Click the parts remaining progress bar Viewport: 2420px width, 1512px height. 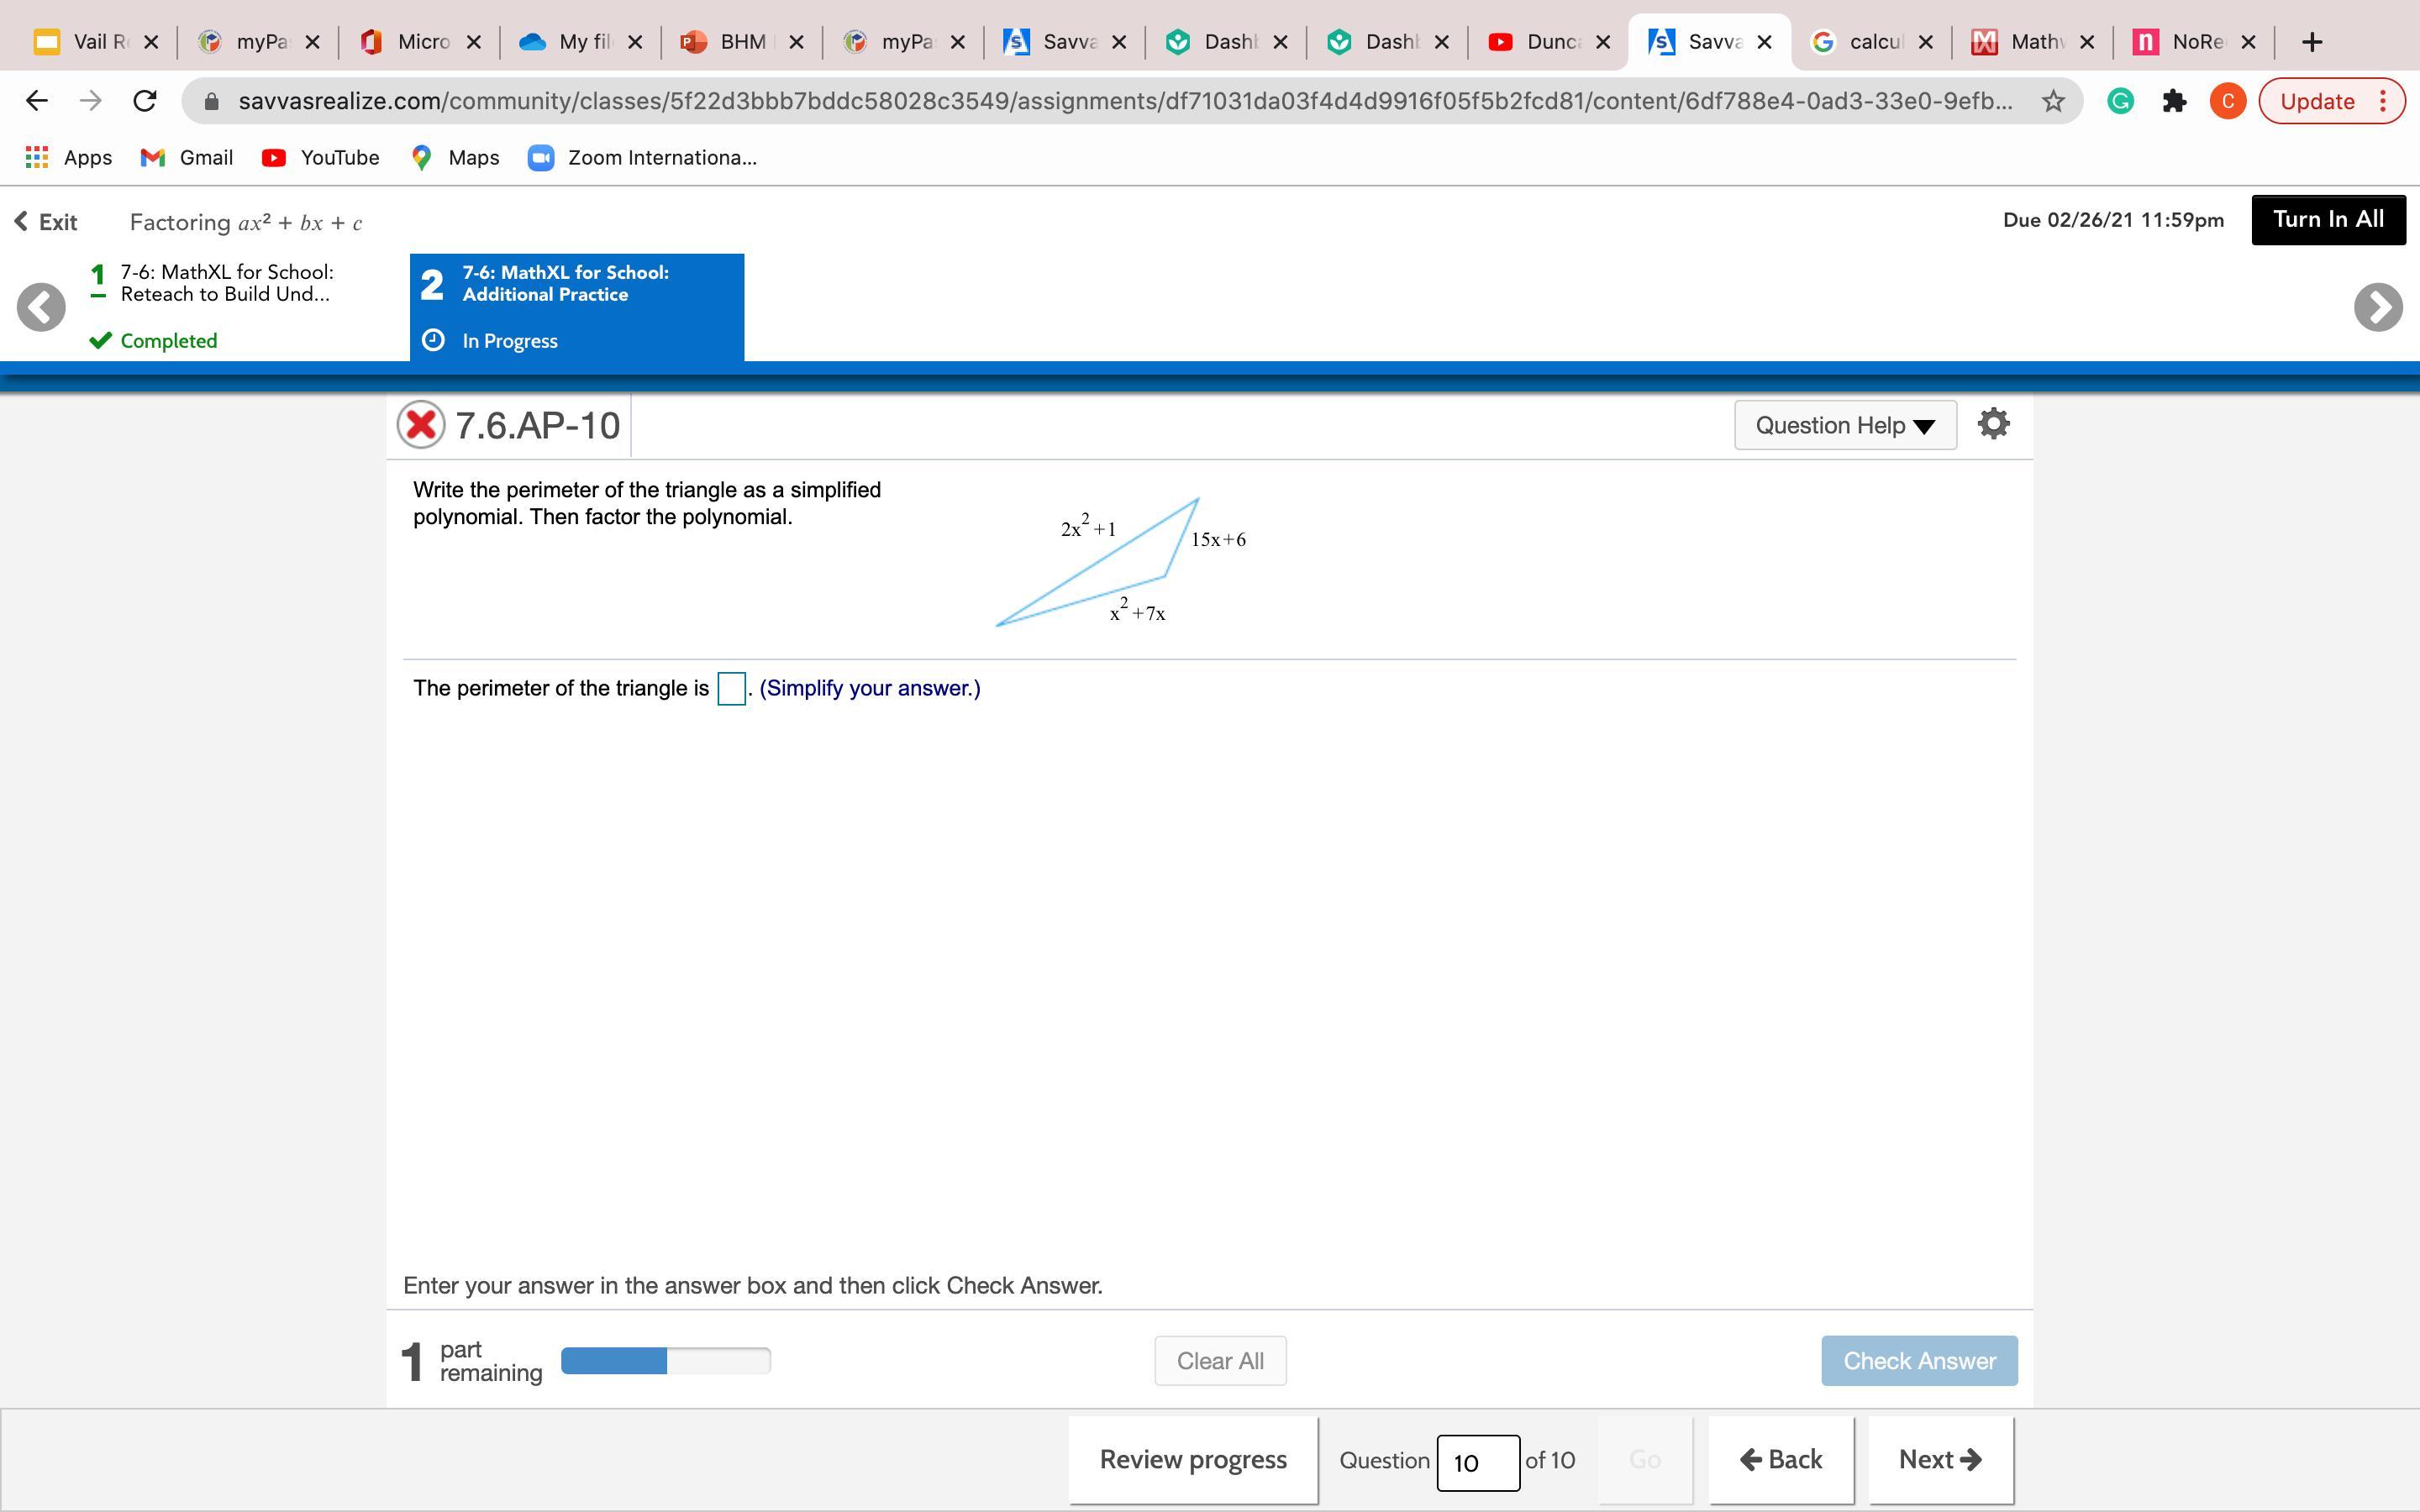665,1361
